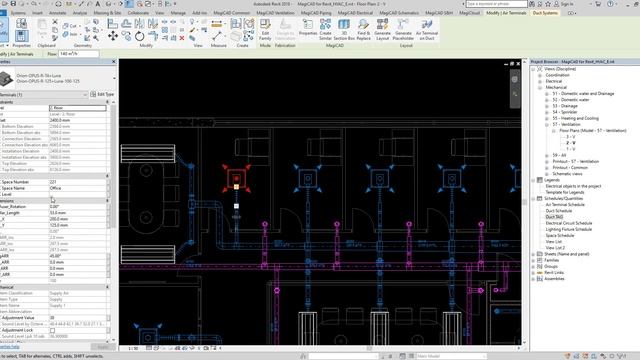Toggle the Adjustment Lock checkbox

52,330
